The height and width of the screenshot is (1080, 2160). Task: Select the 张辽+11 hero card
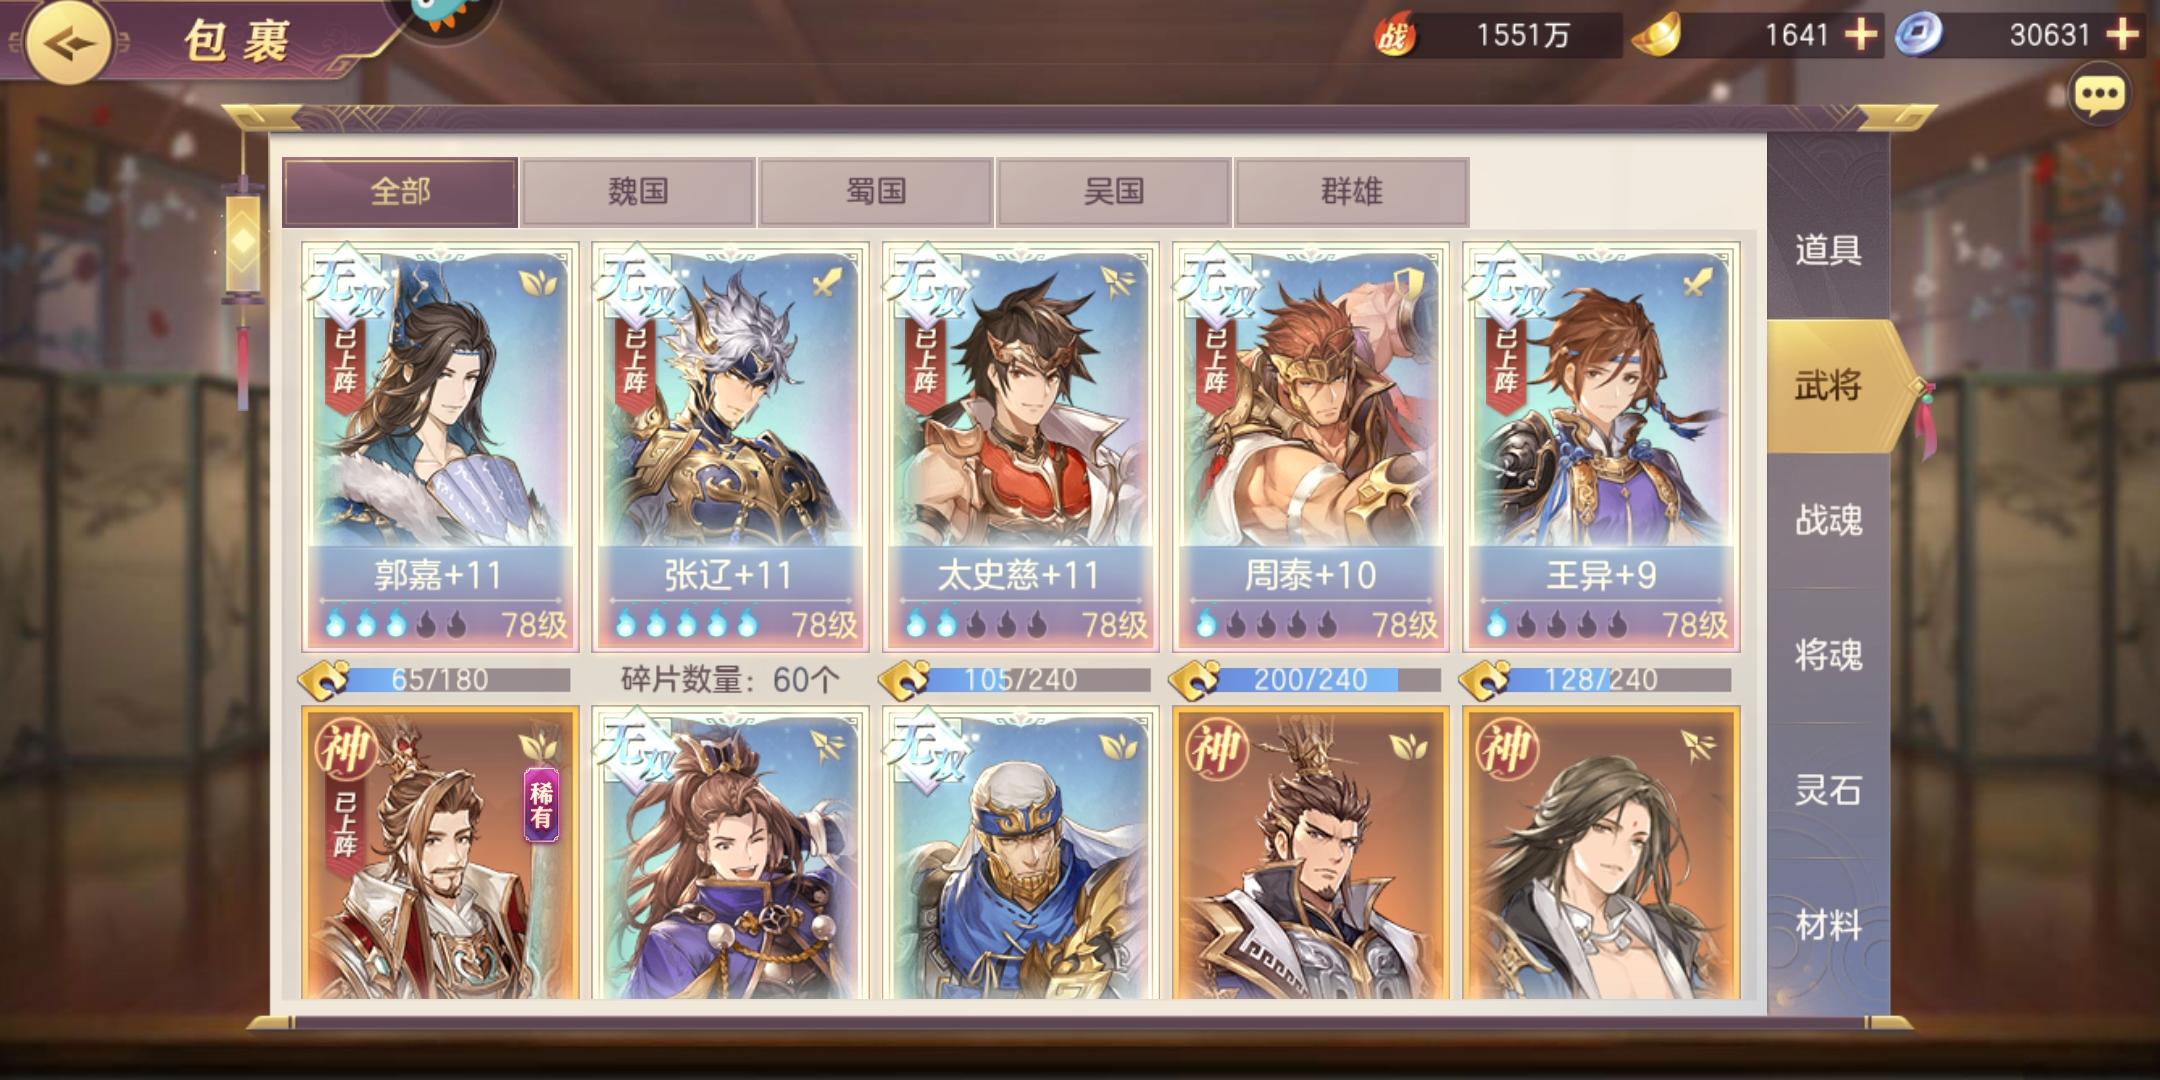click(730, 447)
